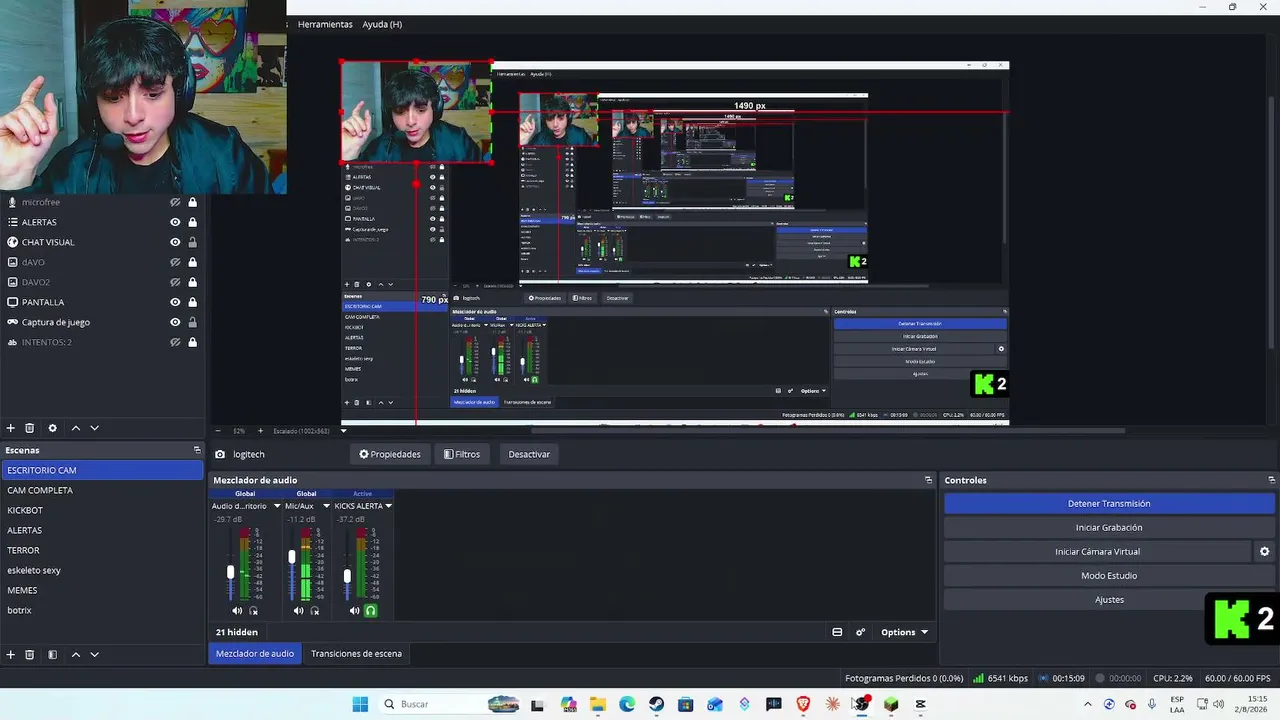The height and width of the screenshot is (720, 1280).
Task: Open Mic/Aux channel menu arrow
Action: point(326,506)
